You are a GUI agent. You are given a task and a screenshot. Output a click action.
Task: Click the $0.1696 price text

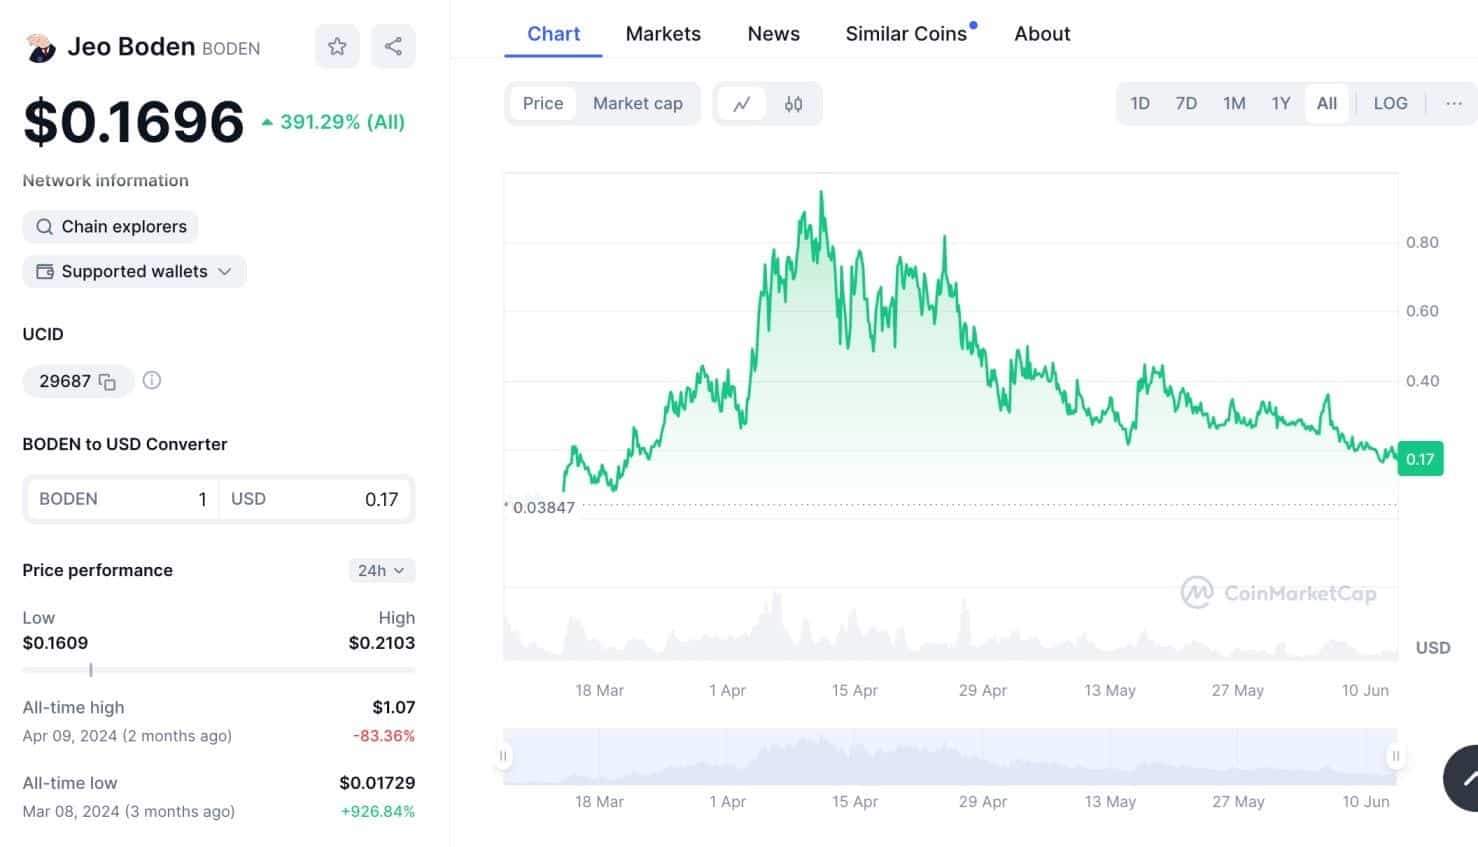coord(133,122)
